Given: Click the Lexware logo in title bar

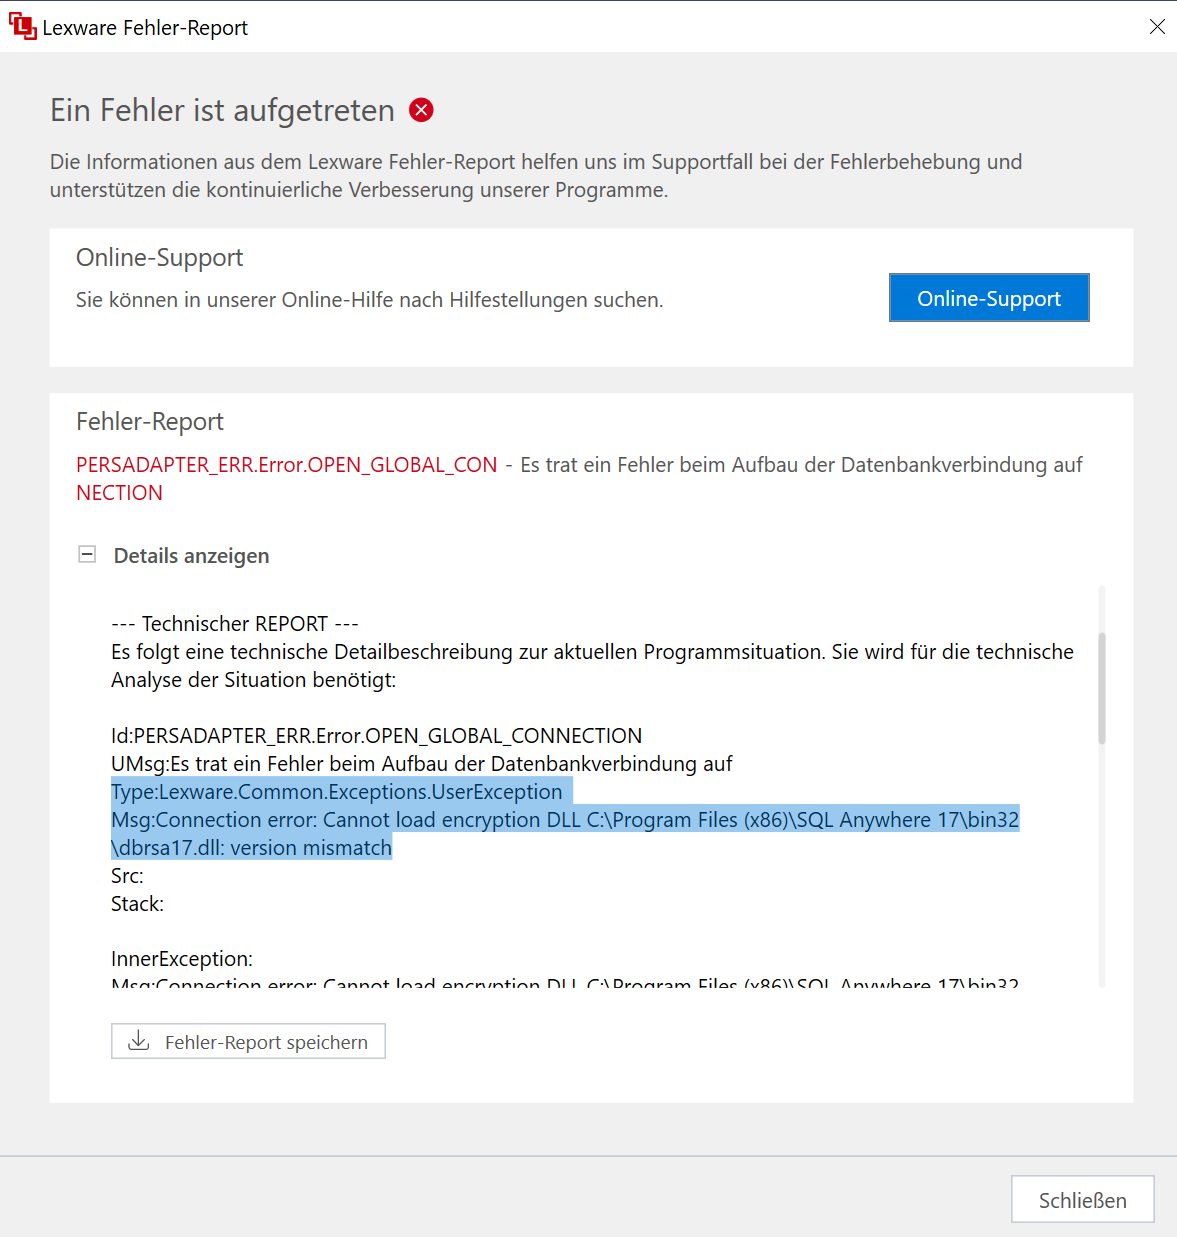Looking at the screenshot, I should (x=22, y=27).
